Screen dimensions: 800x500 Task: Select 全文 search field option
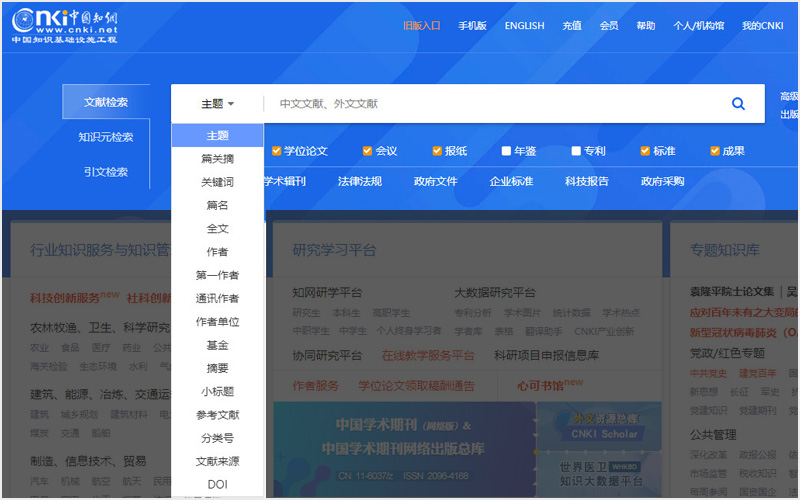pos(217,229)
